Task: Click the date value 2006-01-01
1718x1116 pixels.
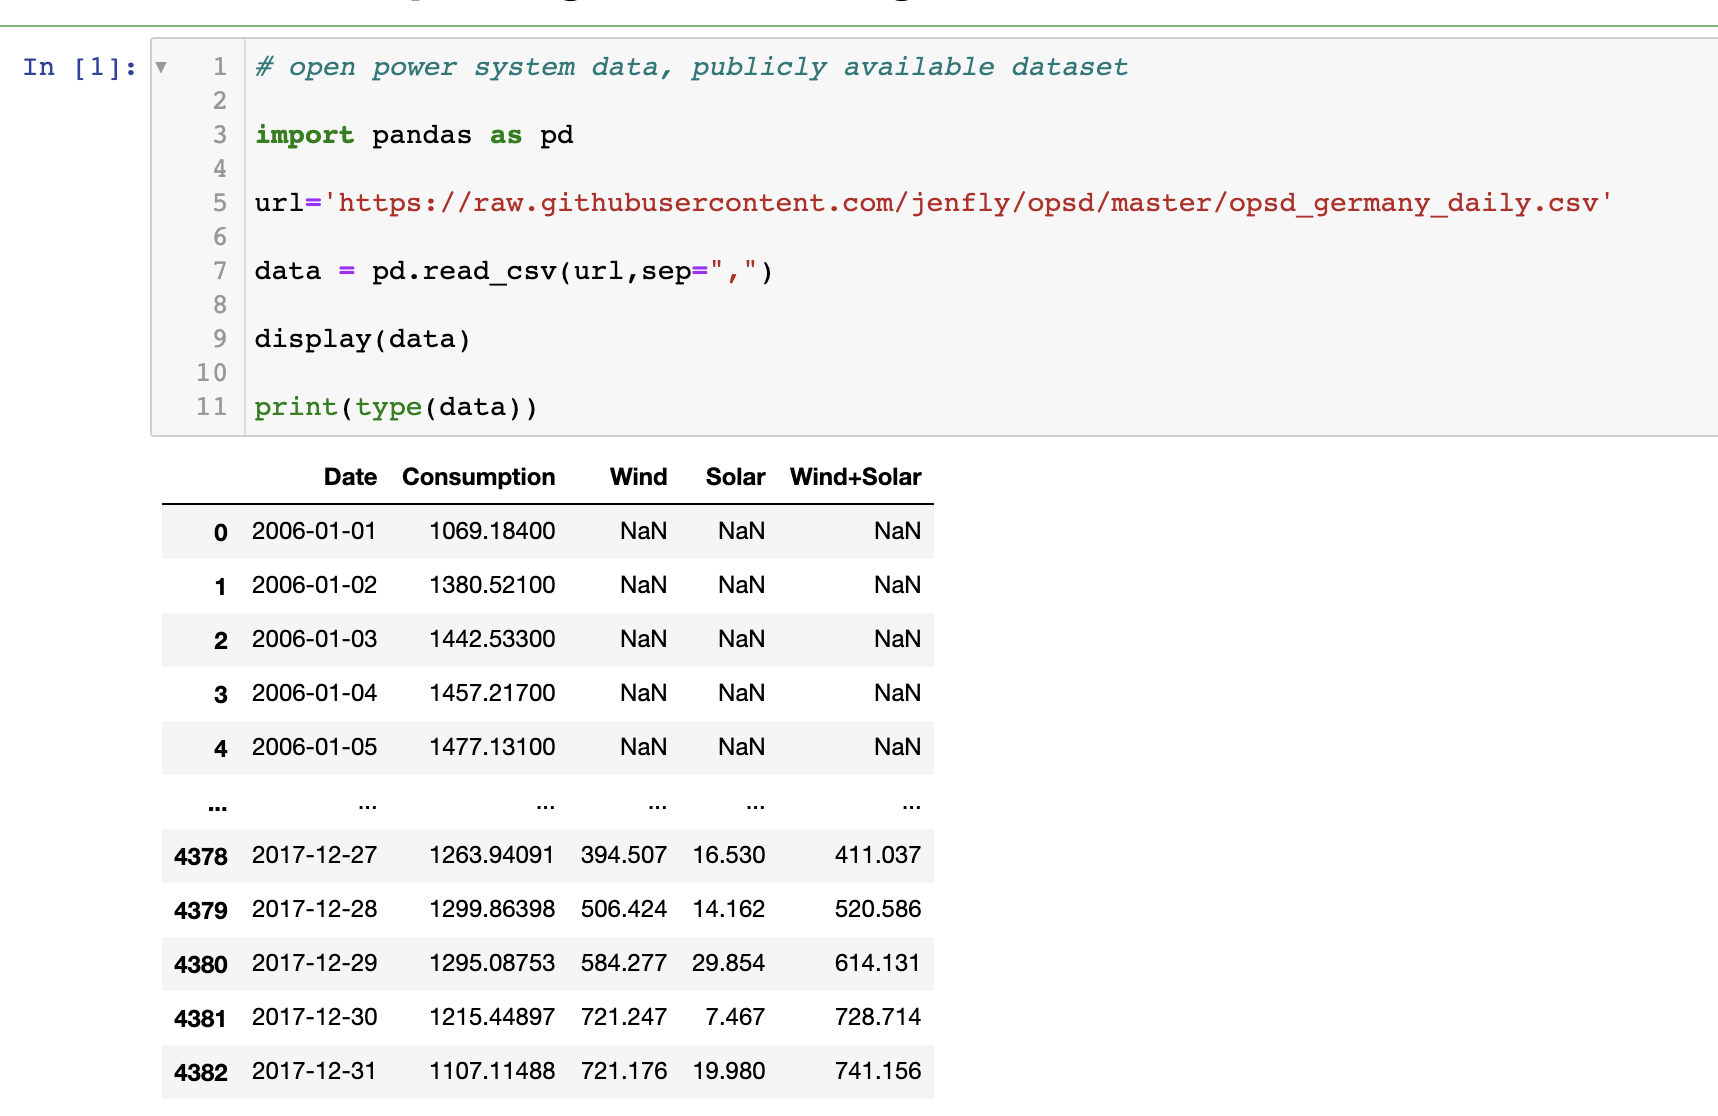Action: 314,532
